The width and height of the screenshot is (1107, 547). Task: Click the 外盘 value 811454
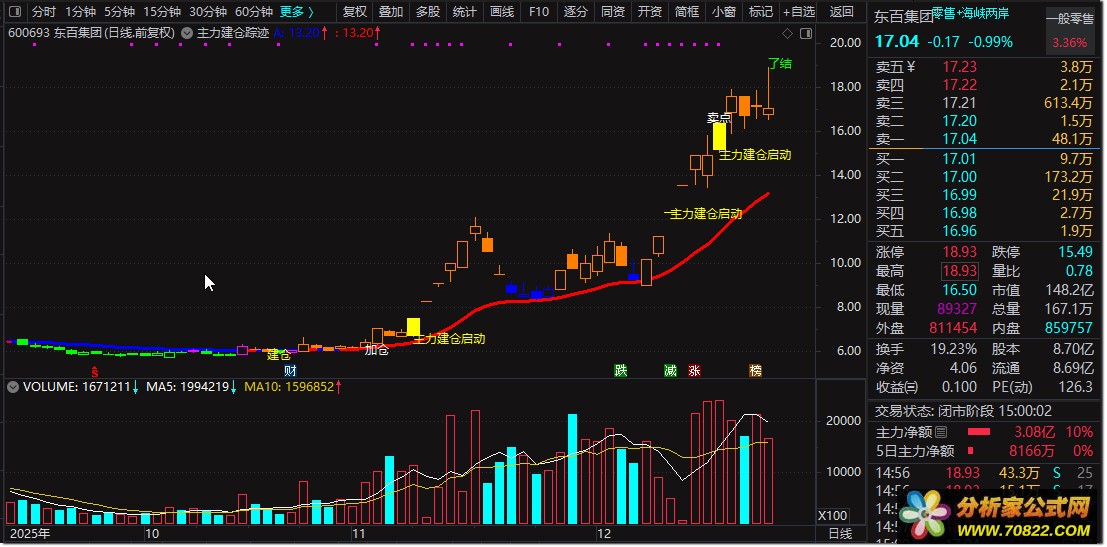953,328
